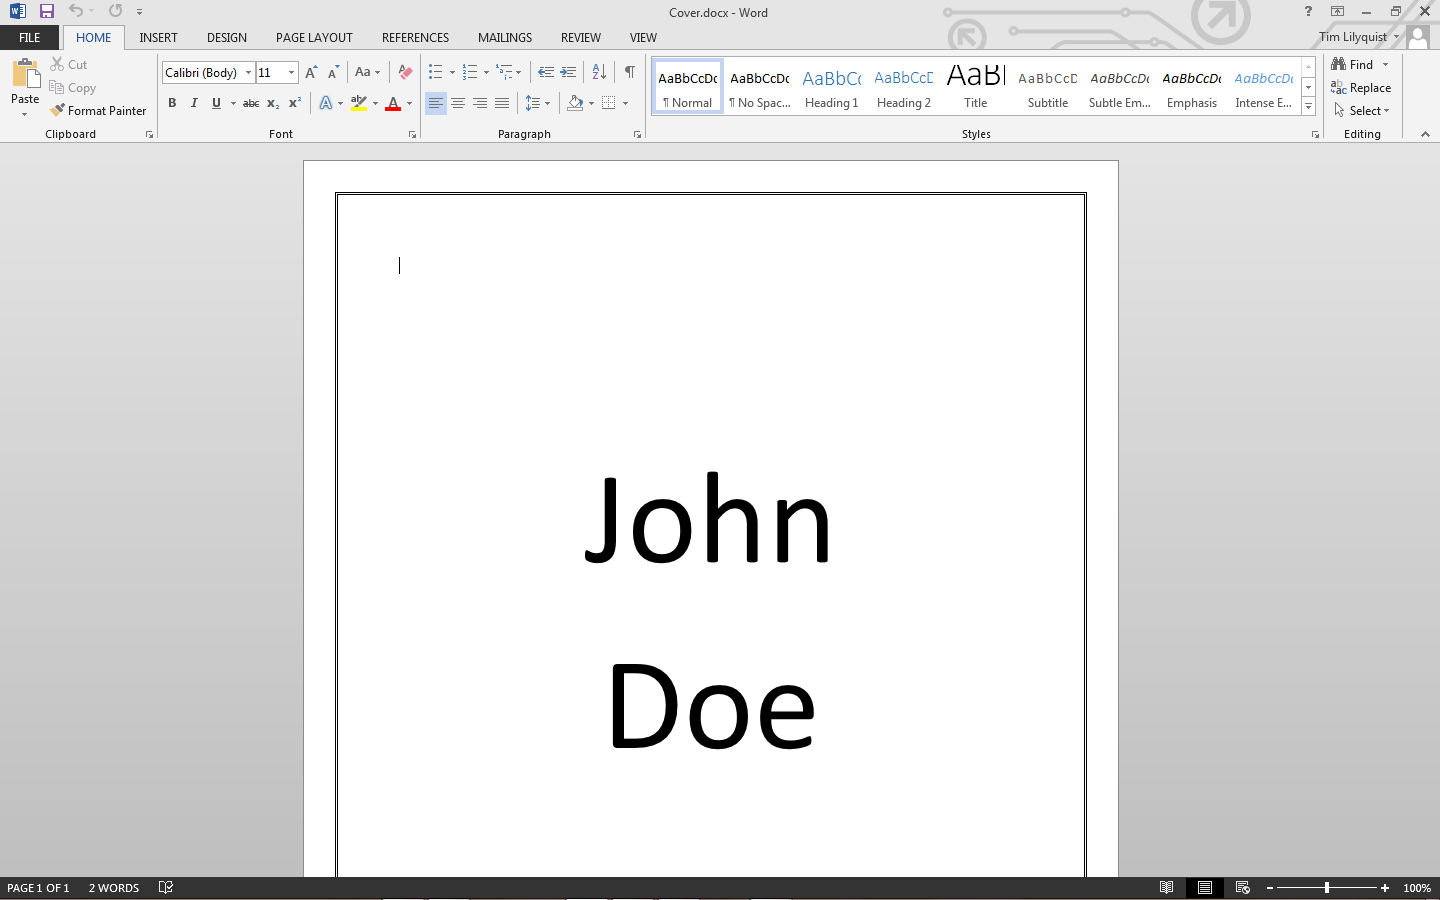Switch to REVIEW tab
The image size is (1440, 900).
point(581,37)
